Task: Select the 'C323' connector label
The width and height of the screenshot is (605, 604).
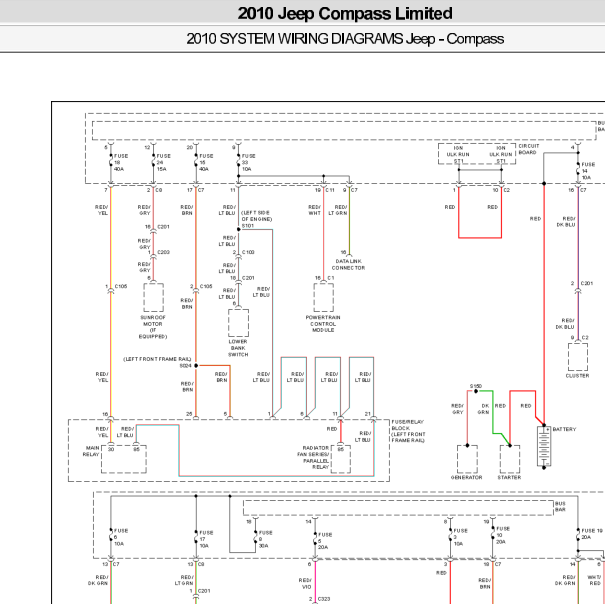Action: [324, 599]
